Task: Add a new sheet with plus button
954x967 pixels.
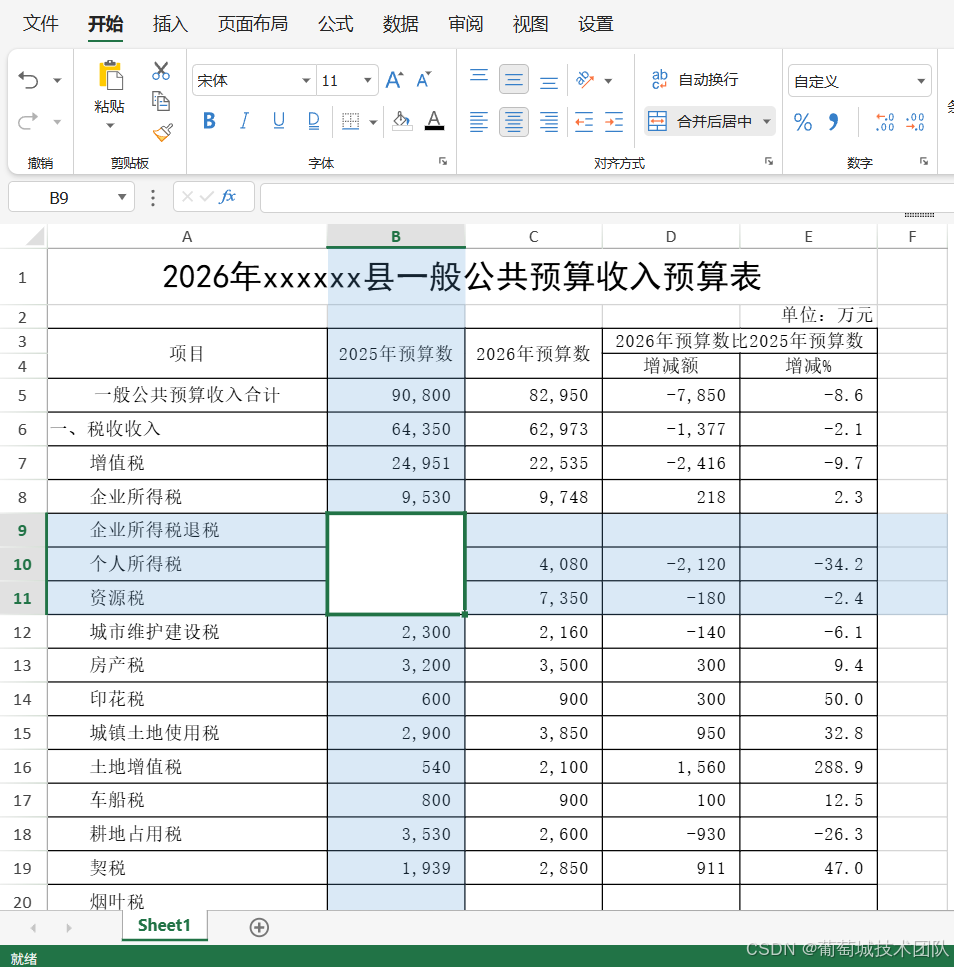Action: [x=259, y=927]
